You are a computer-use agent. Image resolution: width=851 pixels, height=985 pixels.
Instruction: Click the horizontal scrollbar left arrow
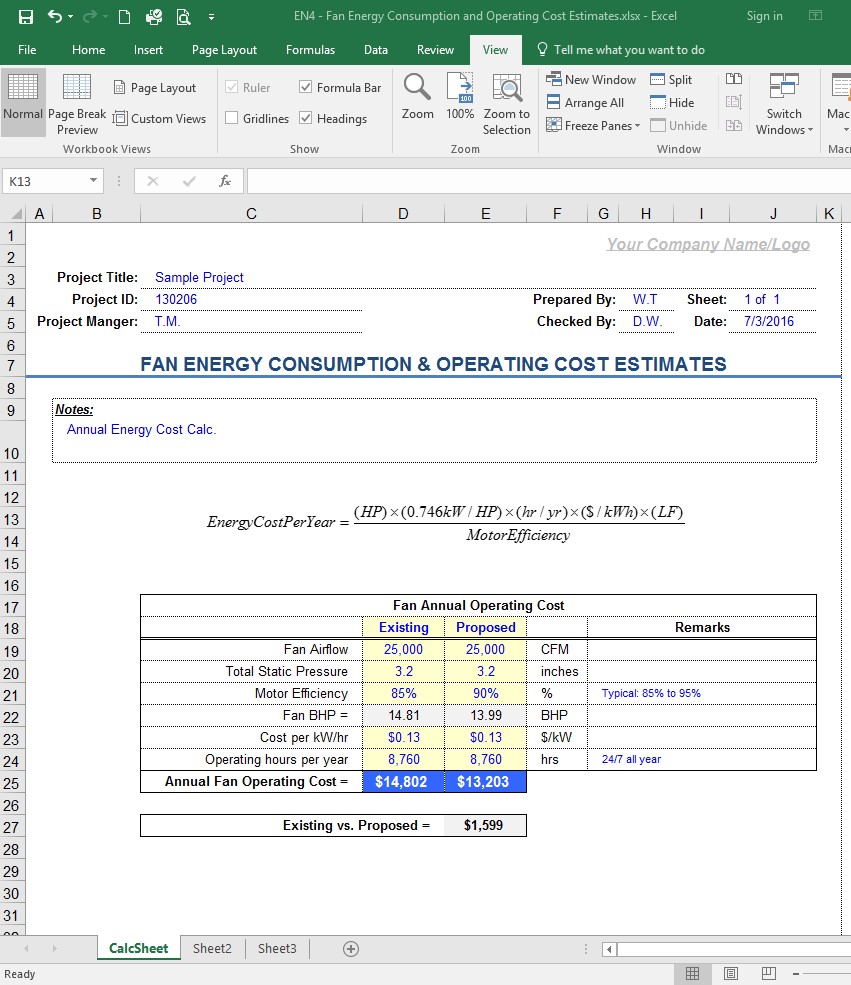pos(609,949)
